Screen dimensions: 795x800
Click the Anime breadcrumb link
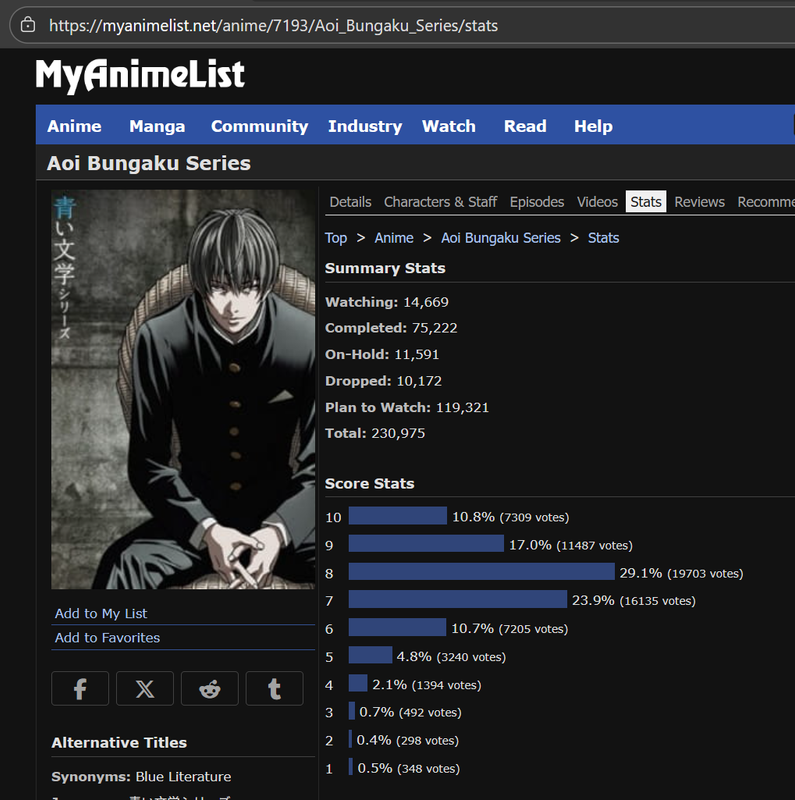394,238
